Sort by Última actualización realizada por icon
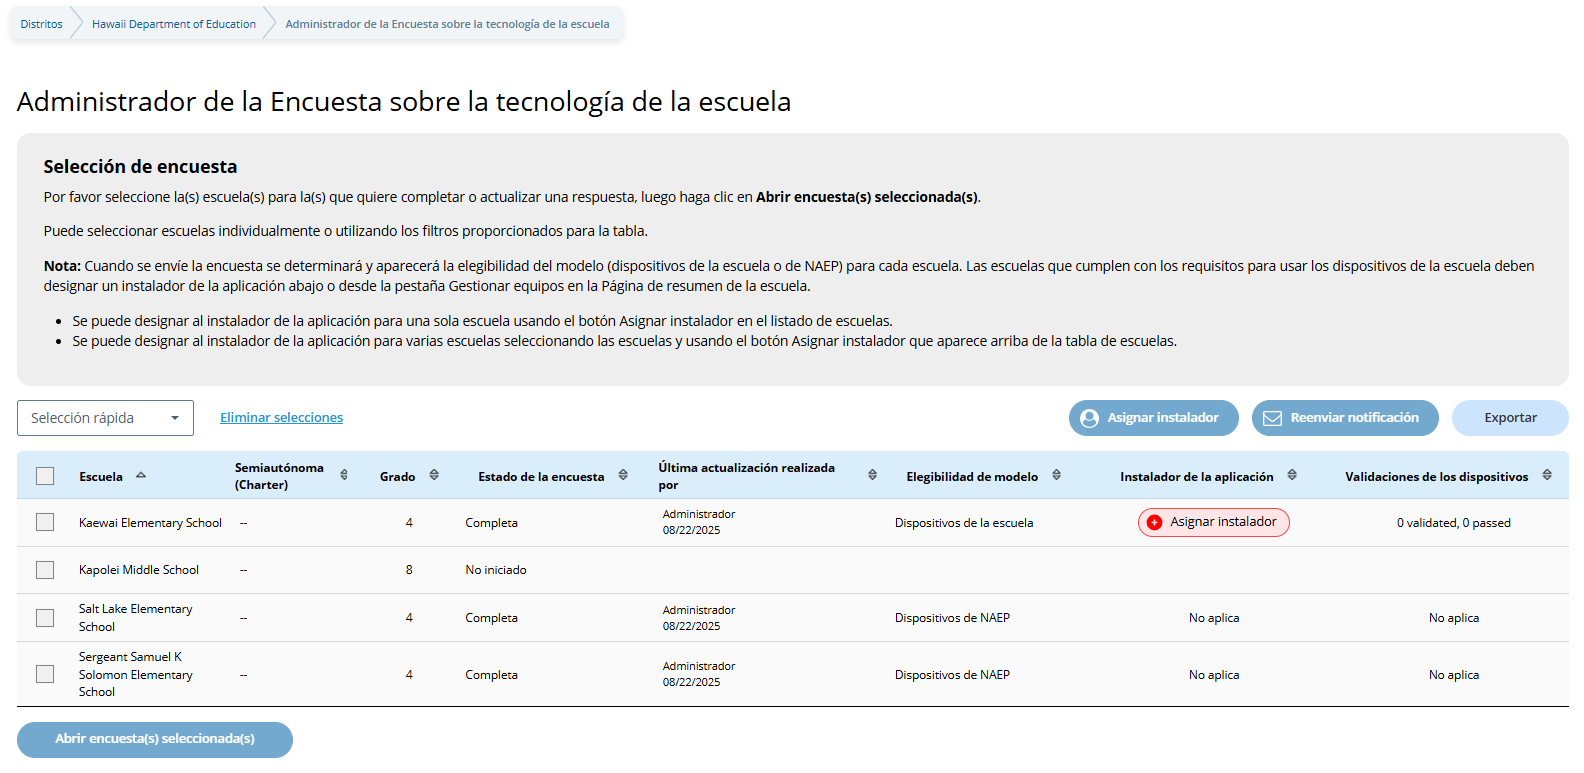 click(x=872, y=475)
